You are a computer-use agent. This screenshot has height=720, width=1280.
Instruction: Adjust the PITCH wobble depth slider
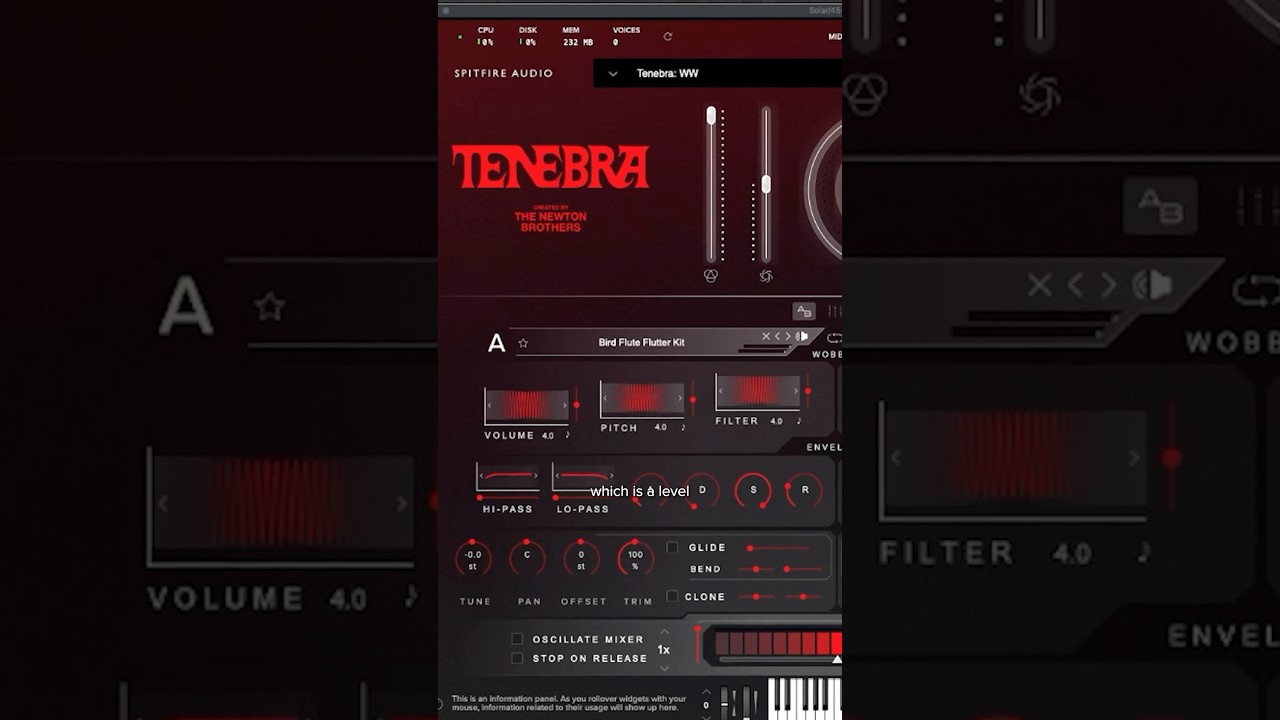[x=692, y=399]
